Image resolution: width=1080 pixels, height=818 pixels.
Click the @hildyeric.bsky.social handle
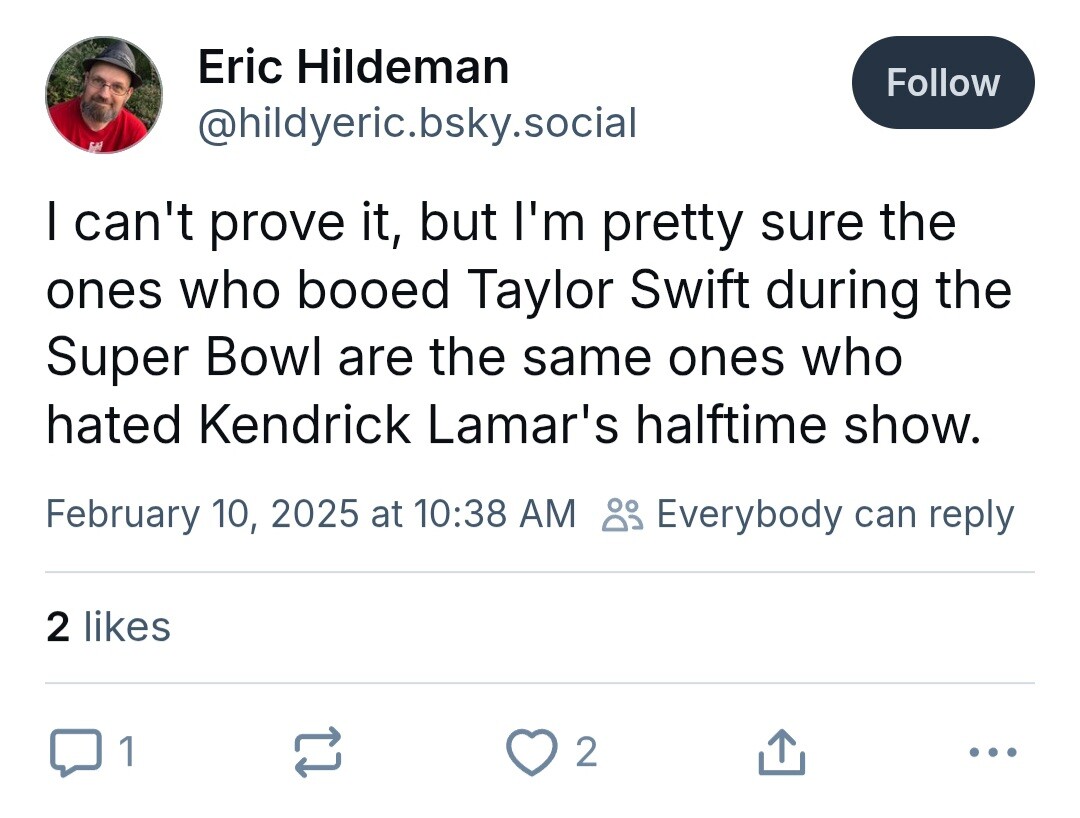(x=417, y=123)
